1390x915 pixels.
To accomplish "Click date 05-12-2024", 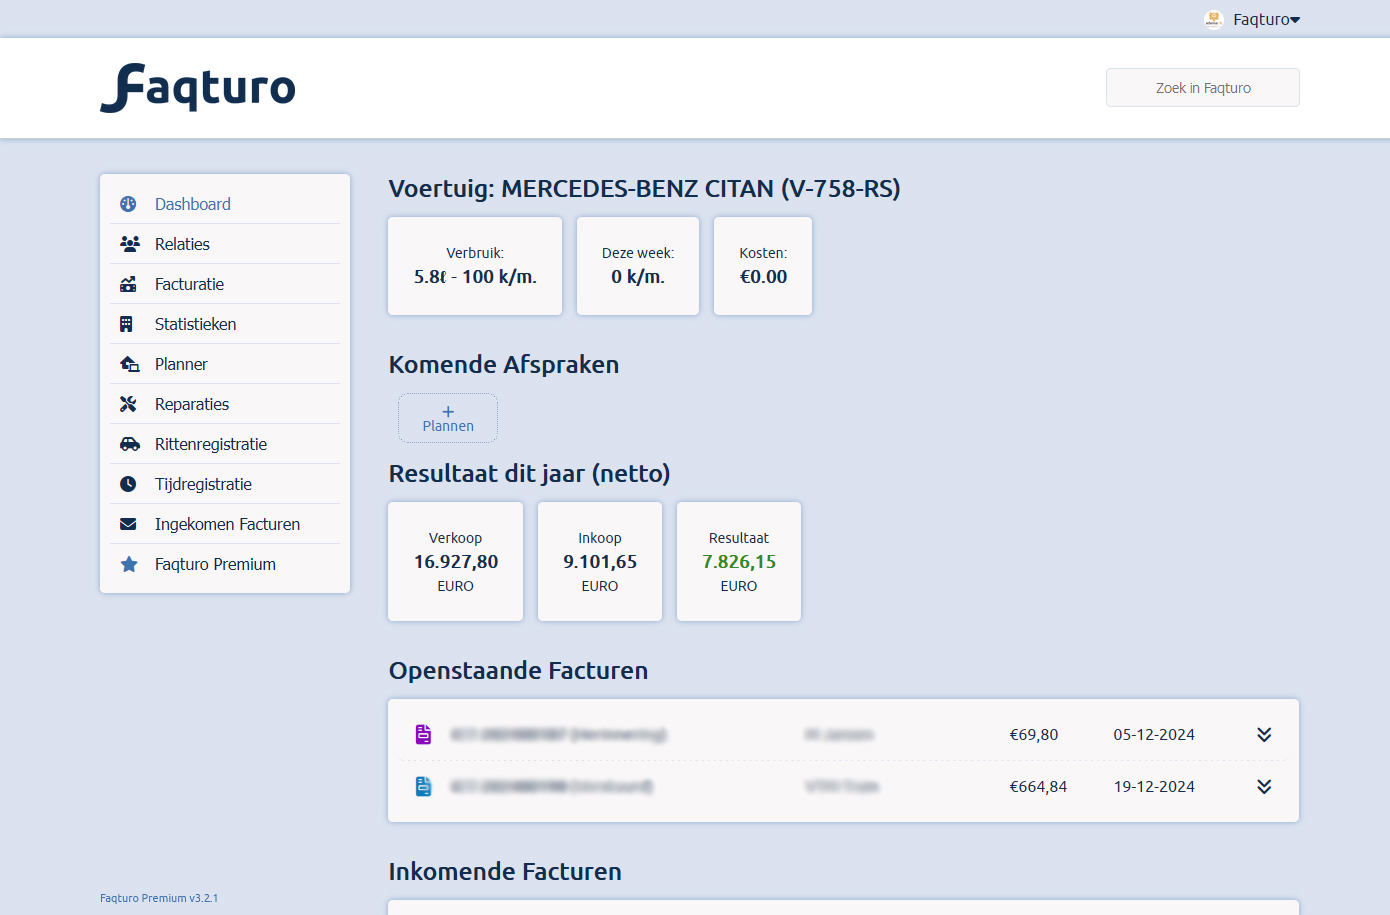I will (1154, 734).
